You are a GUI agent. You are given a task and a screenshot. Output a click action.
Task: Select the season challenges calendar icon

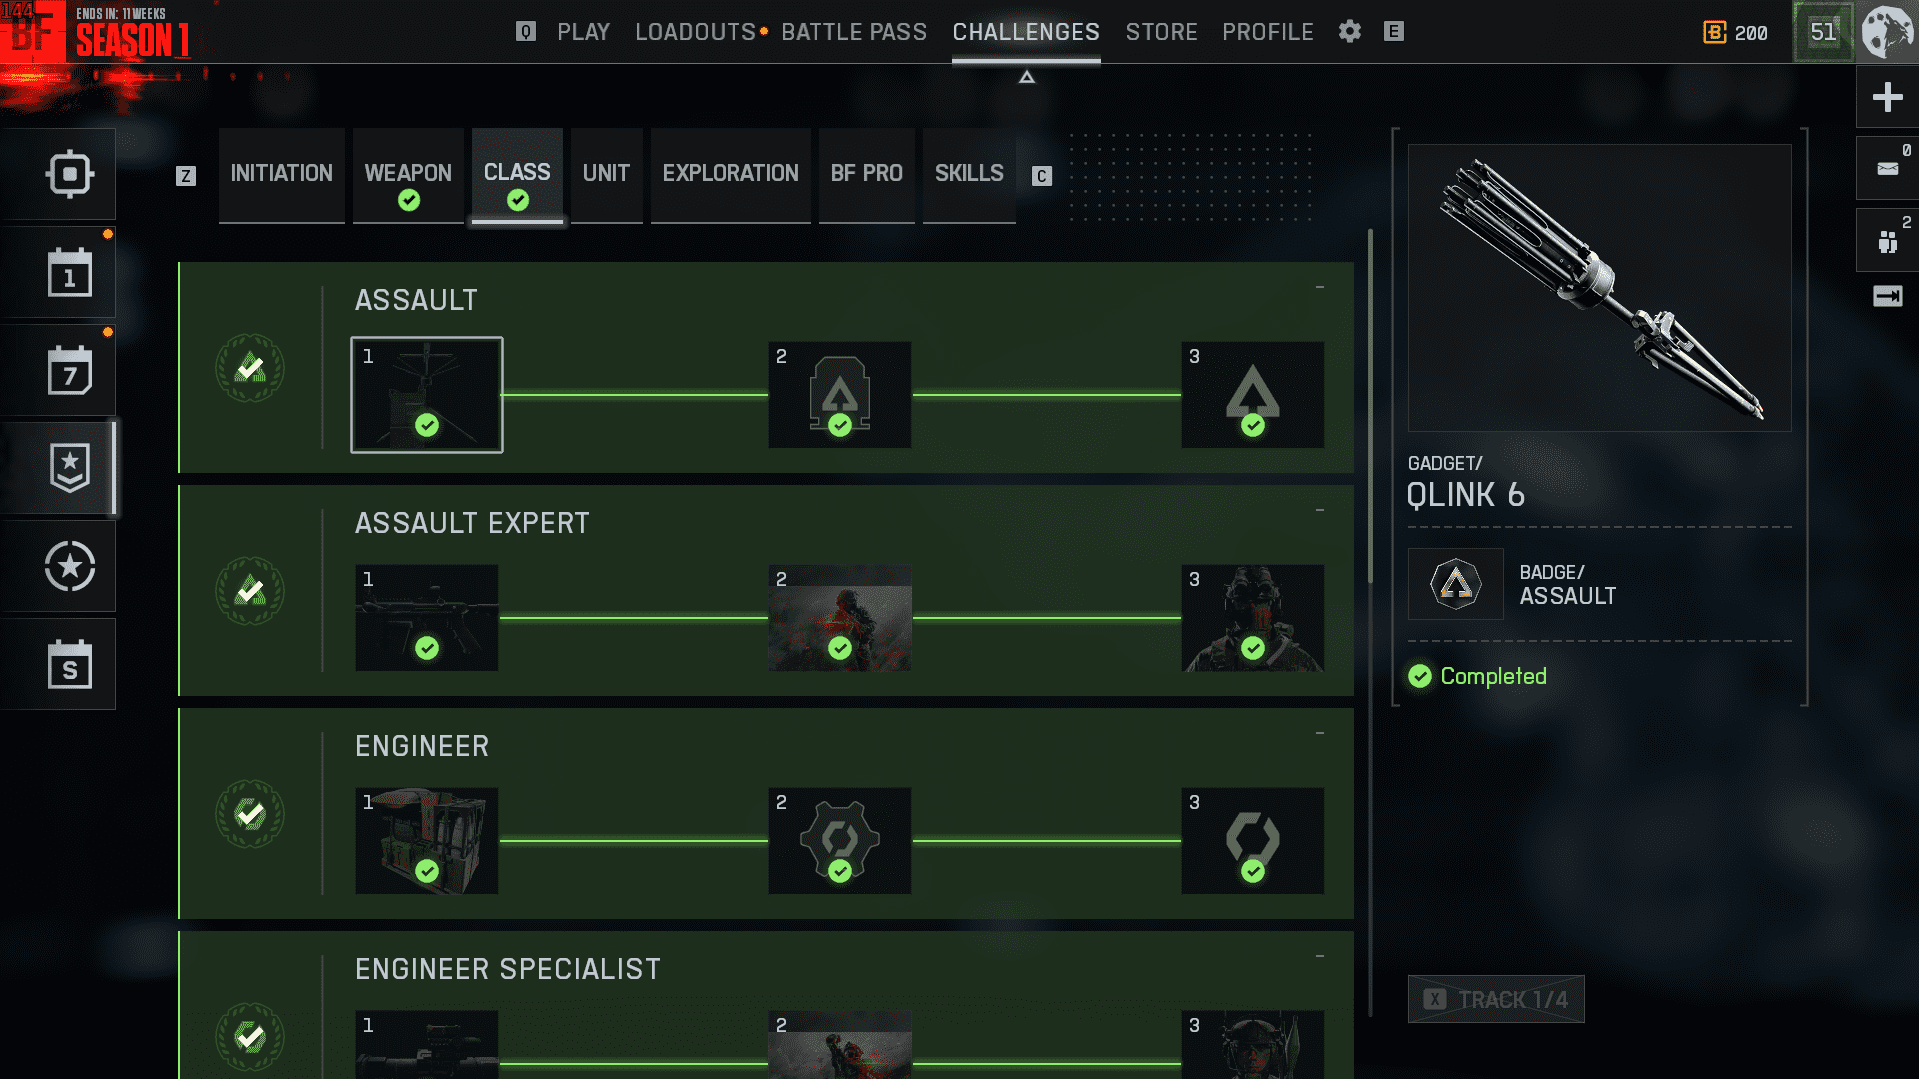click(69, 664)
